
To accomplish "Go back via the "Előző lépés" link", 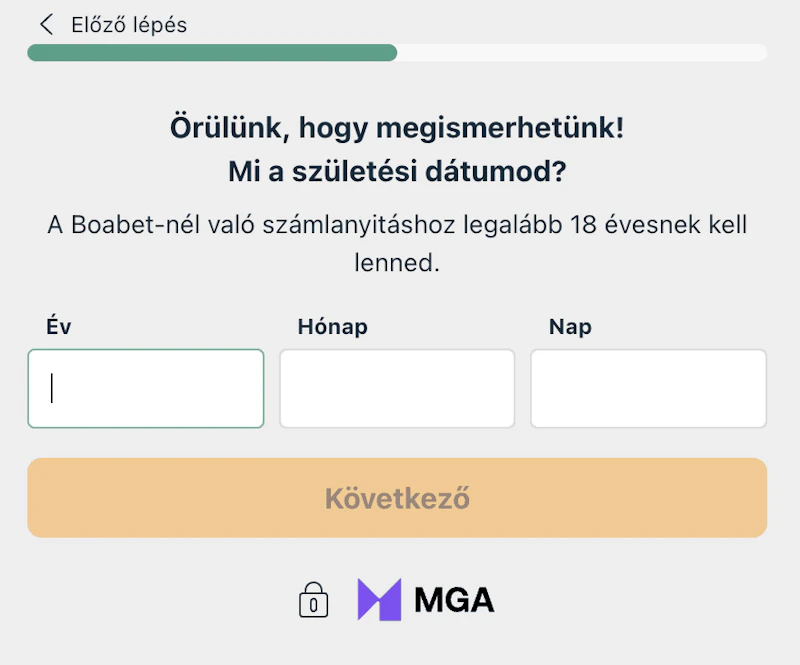I will click(x=128, y=25).
